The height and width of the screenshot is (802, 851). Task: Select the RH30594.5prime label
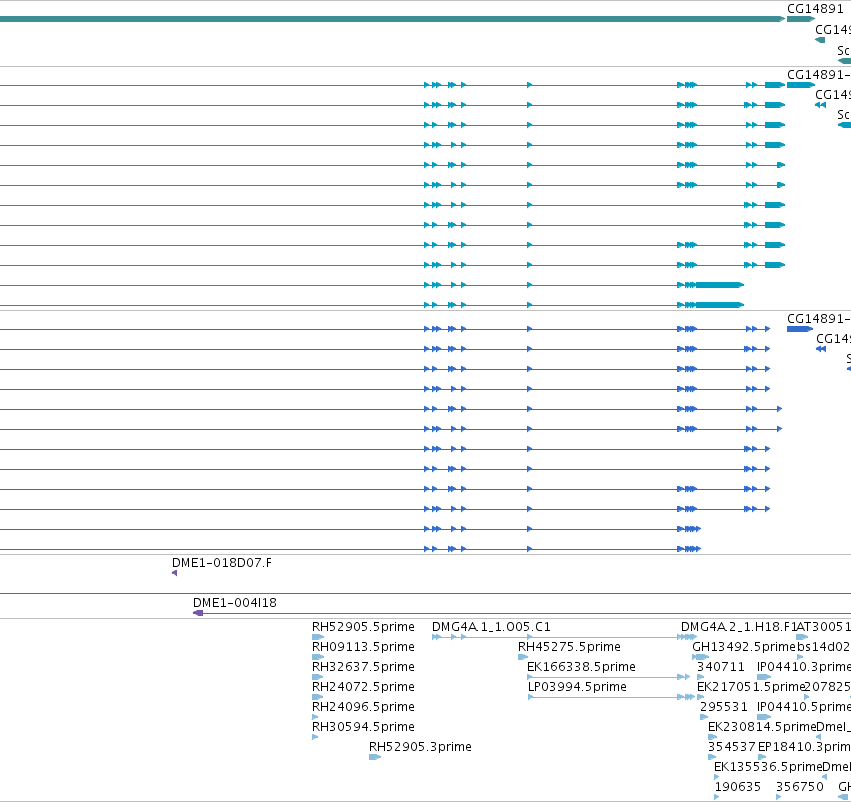pyautogui.click(x=363, y=727)
